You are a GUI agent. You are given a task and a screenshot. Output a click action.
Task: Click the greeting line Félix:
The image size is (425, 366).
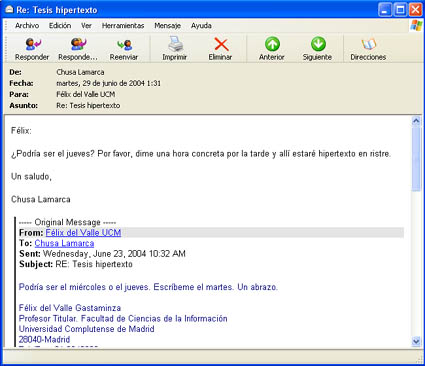21,130
